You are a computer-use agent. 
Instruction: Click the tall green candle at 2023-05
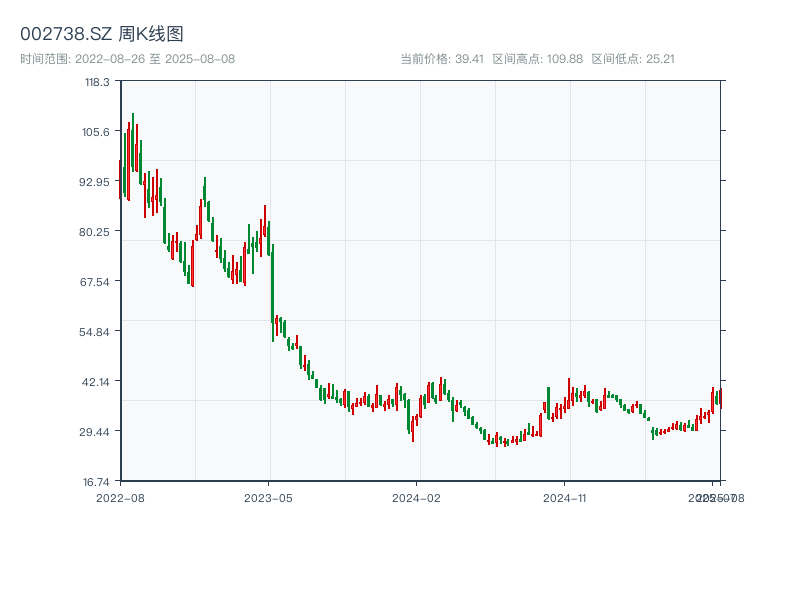click(272, 292)
